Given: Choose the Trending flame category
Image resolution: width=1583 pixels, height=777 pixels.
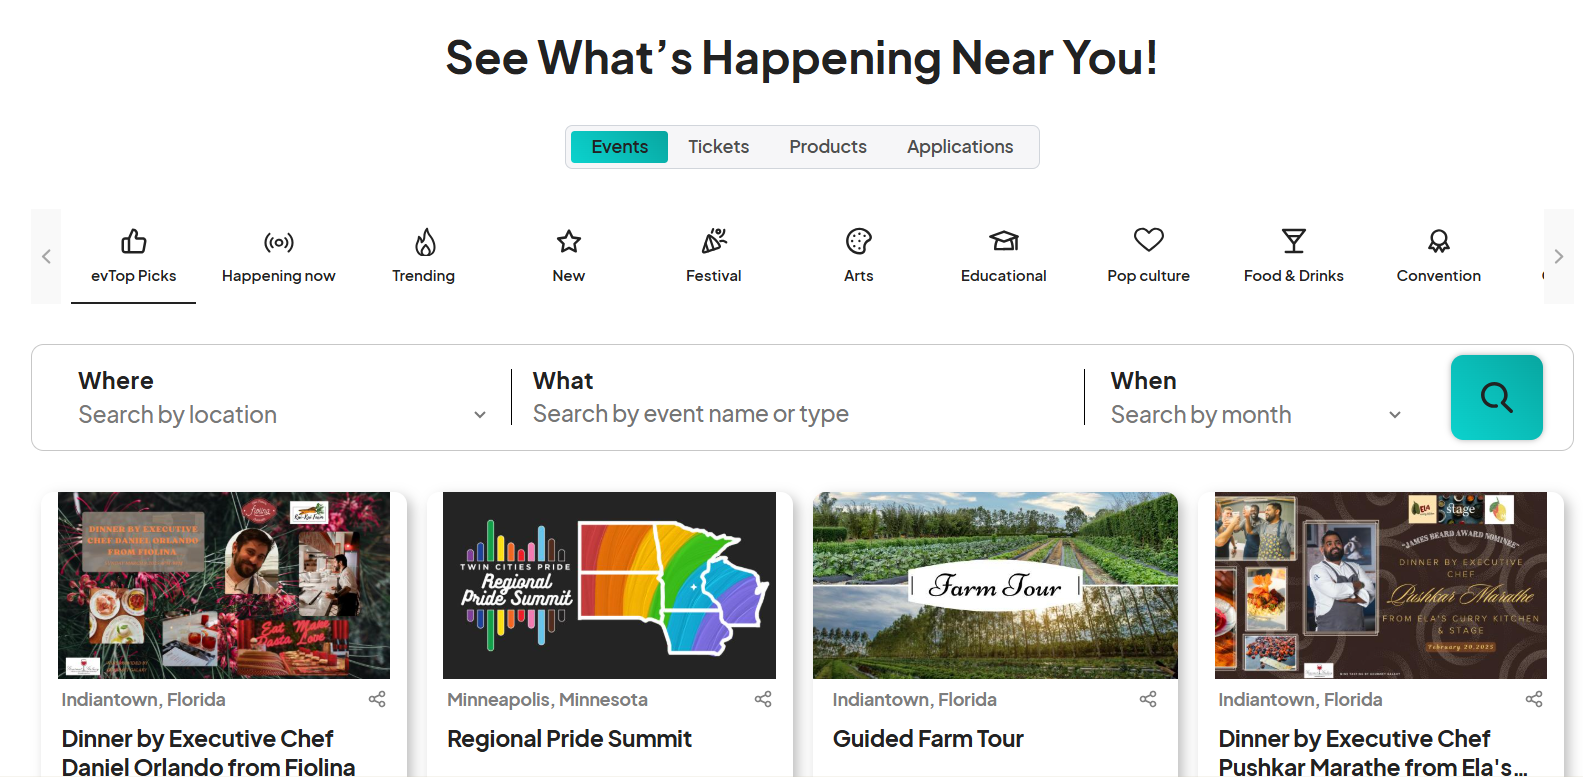Looking at the screenshot, I should point(423,256).
